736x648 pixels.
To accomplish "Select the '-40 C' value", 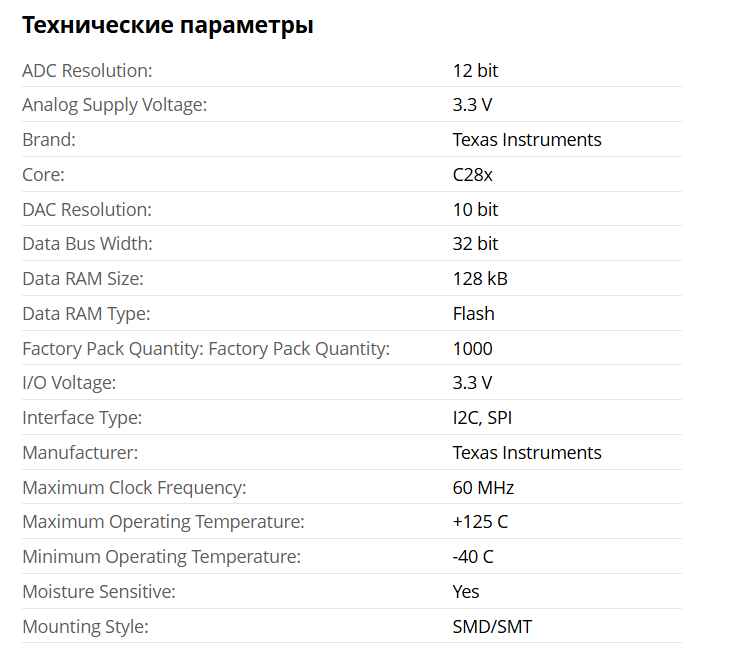I will pos(473,557).
